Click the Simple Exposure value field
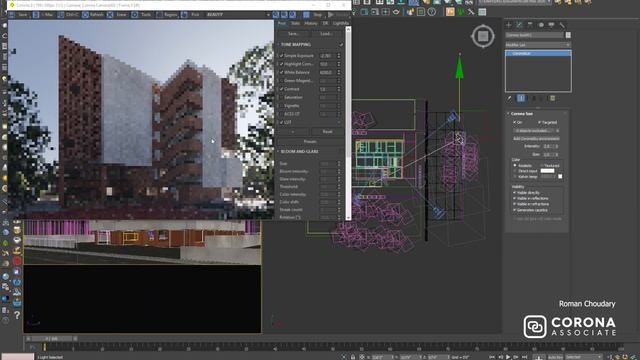This screenshot has height=360, width=640. pos(327,56)
